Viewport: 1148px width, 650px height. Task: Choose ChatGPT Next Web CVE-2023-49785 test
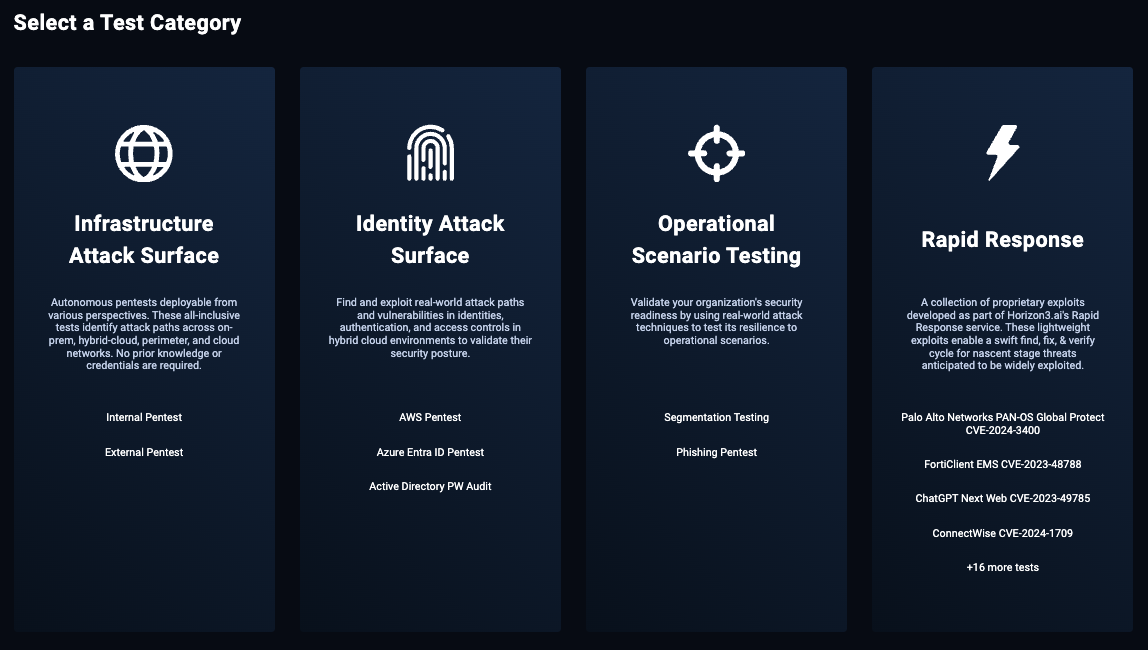pyautogui.click(x=1002, y=498)
